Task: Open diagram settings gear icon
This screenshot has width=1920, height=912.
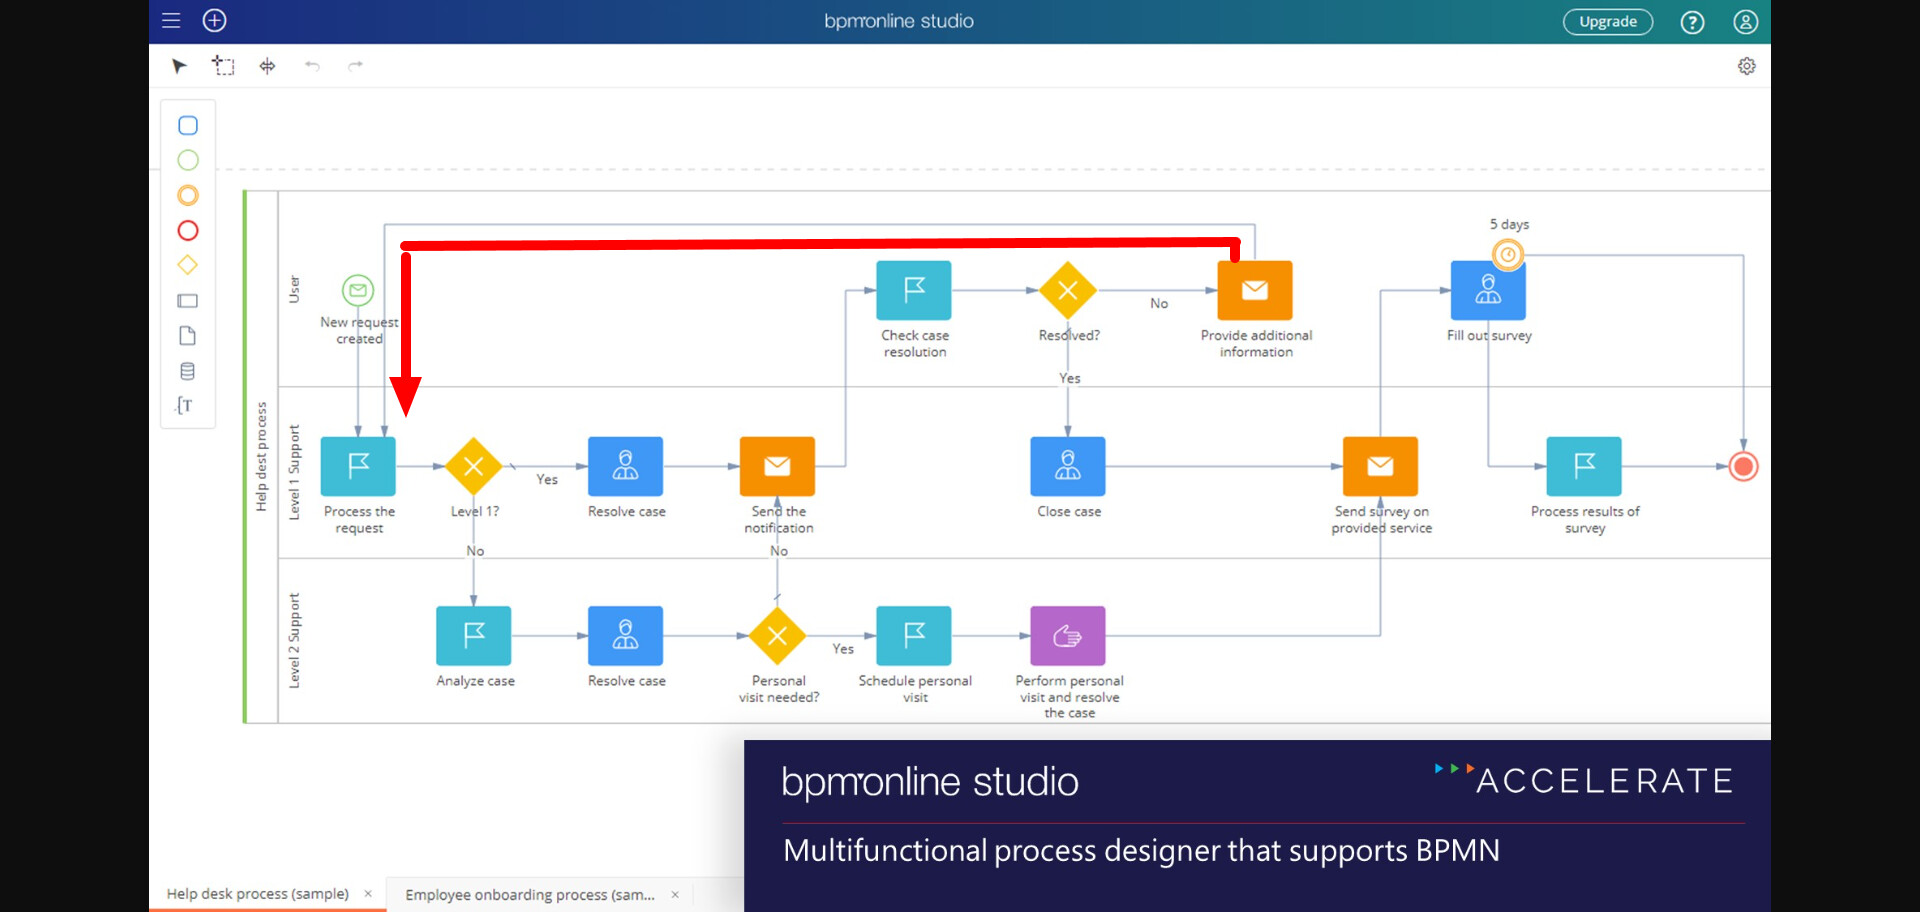Action: (x=1746, y=66)
